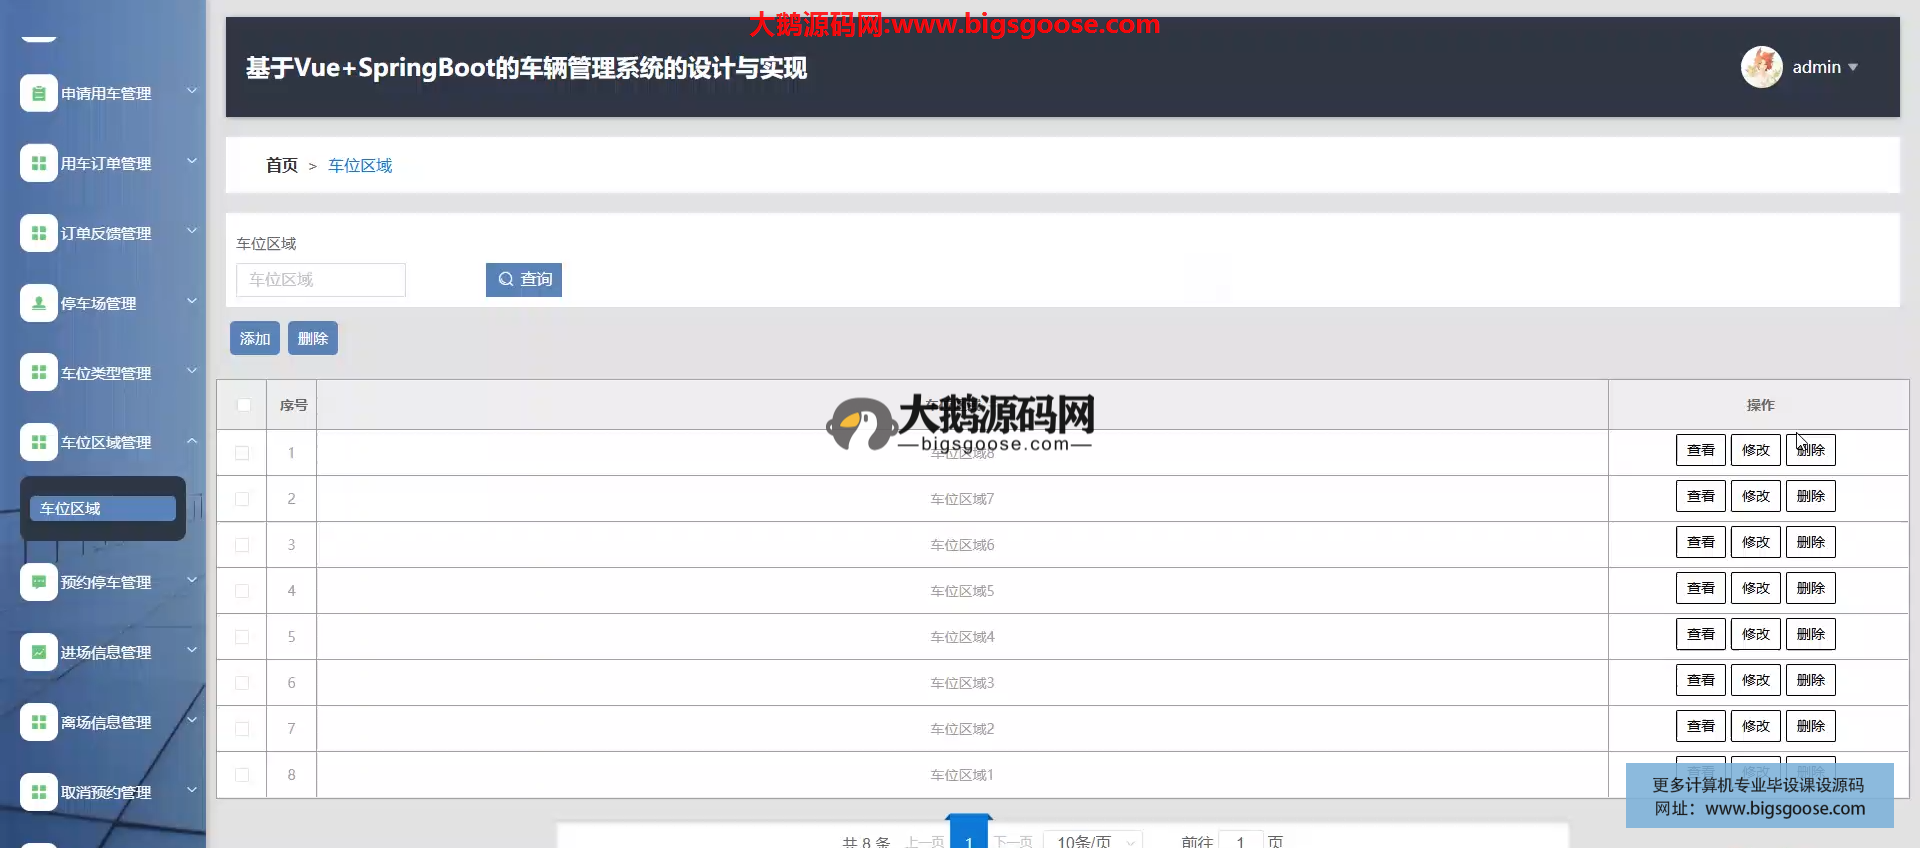Click the 预约停车管理 chat icon
Screen dimensions: 1920x848
tap(38, 582)
